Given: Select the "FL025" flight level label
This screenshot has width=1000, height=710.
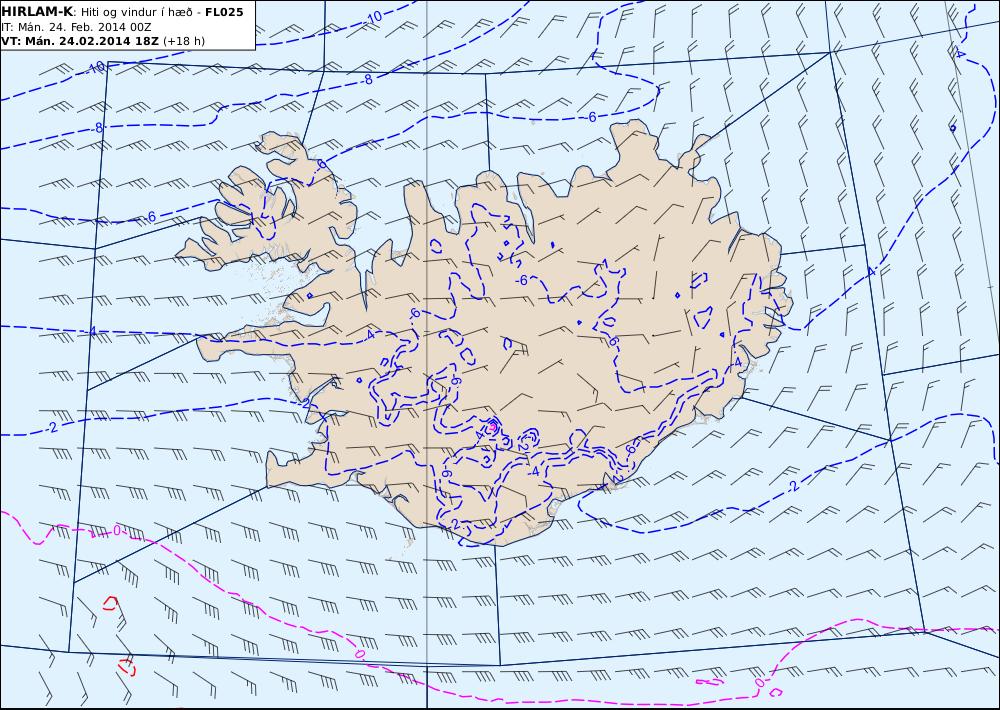Looking at the screenshot, I should click(224, 12).
